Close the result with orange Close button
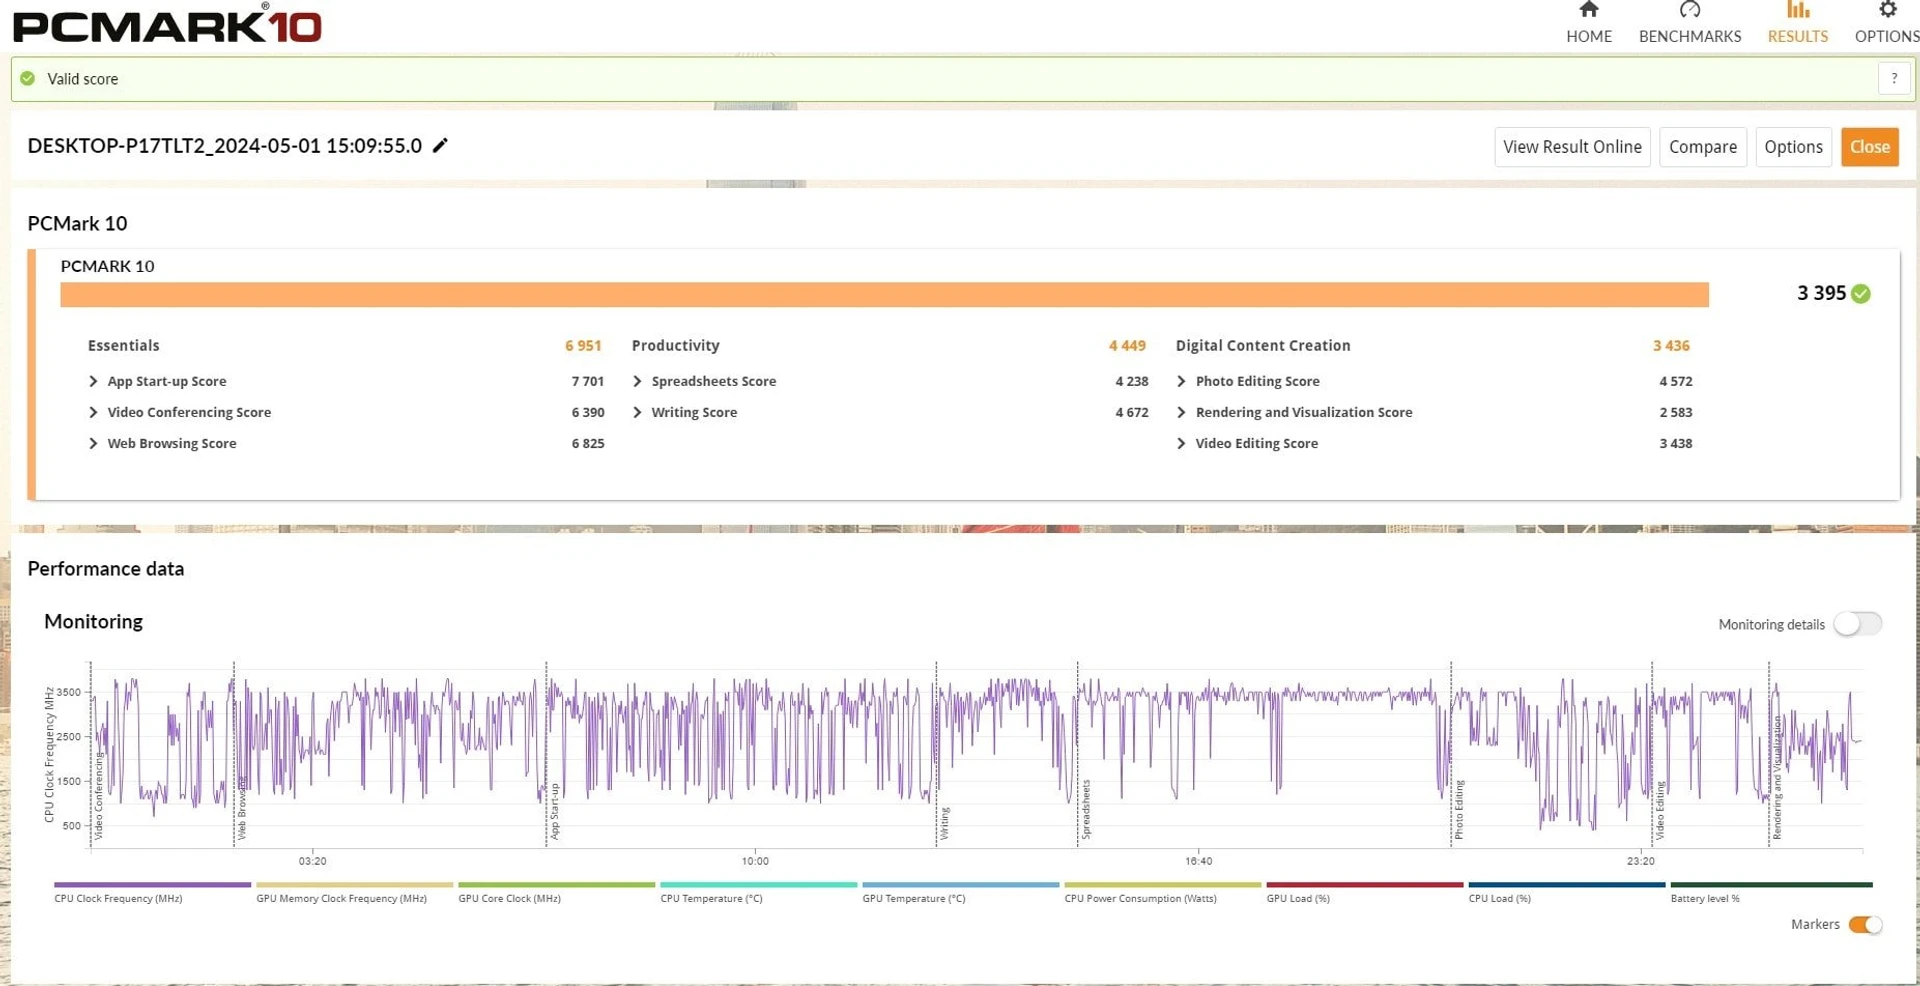The width and height of the screenshot is (1920, 986). [x=1870, y=147]
